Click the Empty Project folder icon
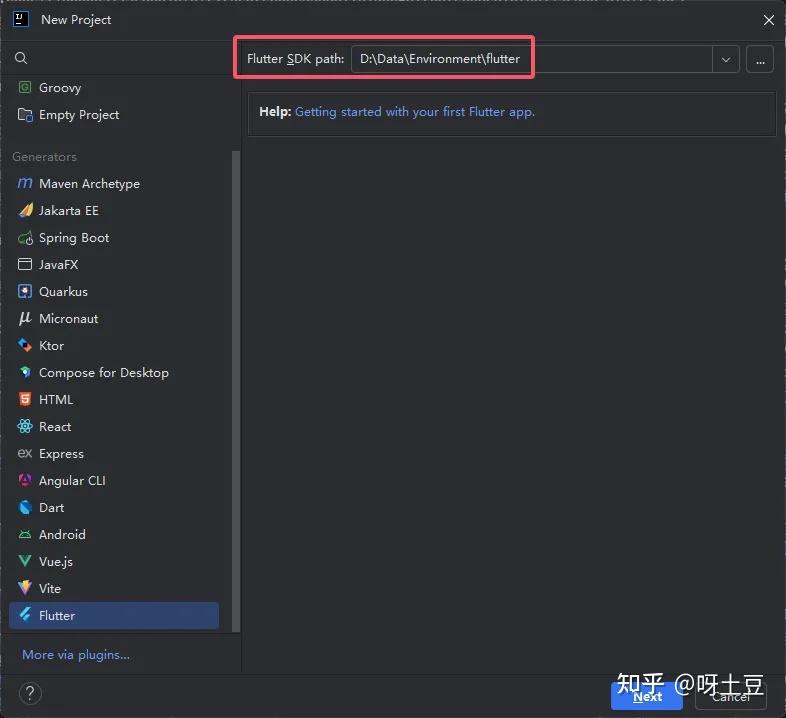This screenshot has width=786, height=718. [25, 115]
